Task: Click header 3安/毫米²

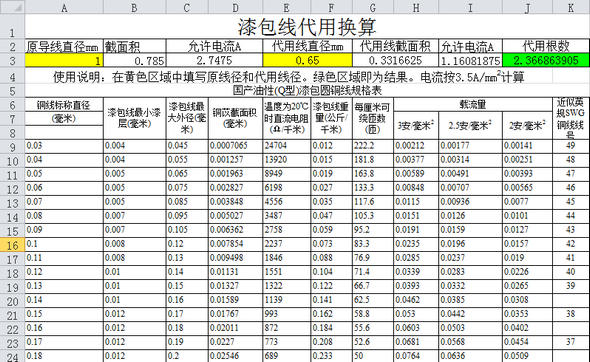Action: click(x=416, y=125)
